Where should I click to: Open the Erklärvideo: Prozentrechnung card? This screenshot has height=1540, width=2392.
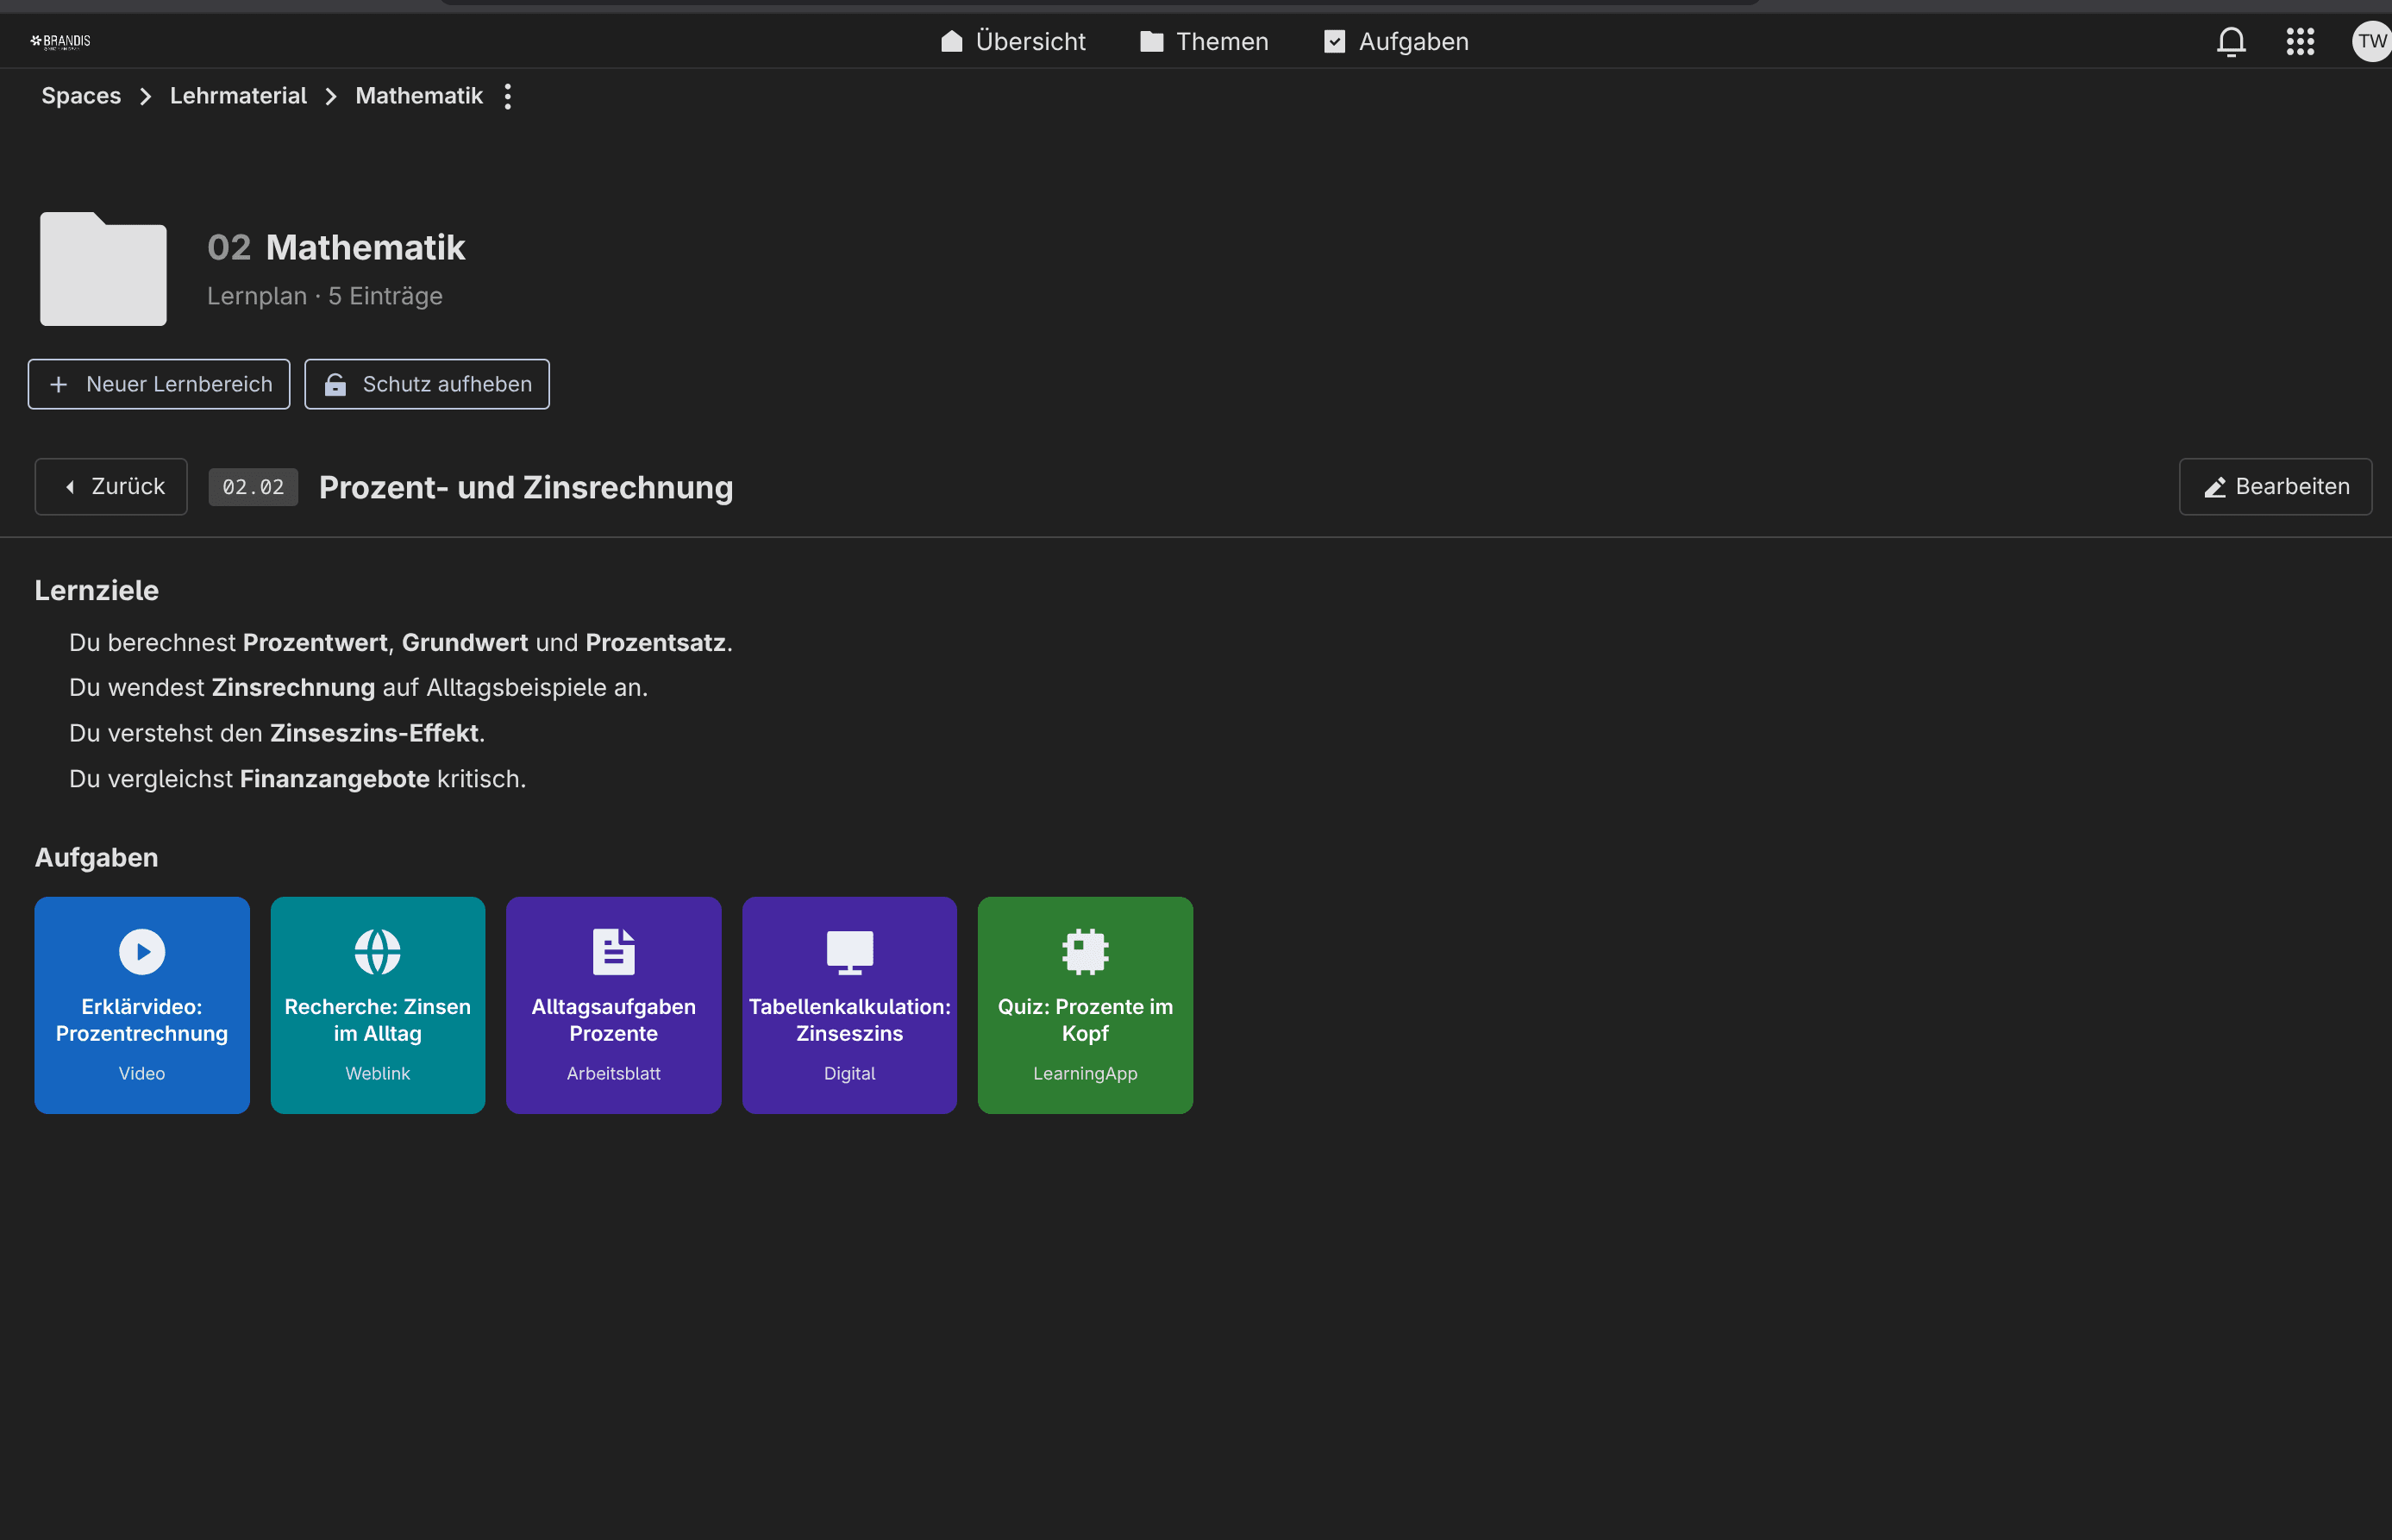142,1005
